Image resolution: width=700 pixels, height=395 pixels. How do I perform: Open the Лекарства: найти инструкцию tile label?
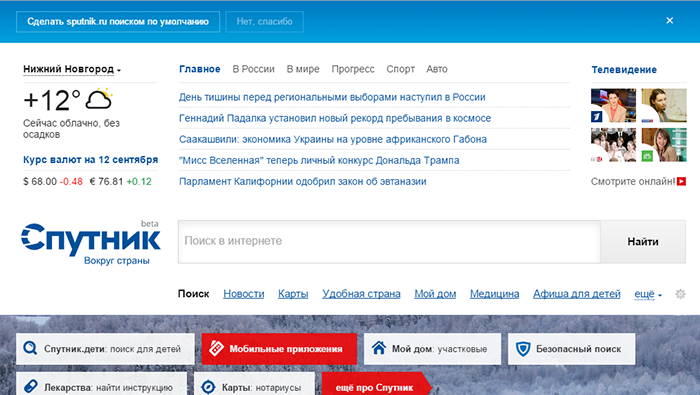tap(108, 387)
